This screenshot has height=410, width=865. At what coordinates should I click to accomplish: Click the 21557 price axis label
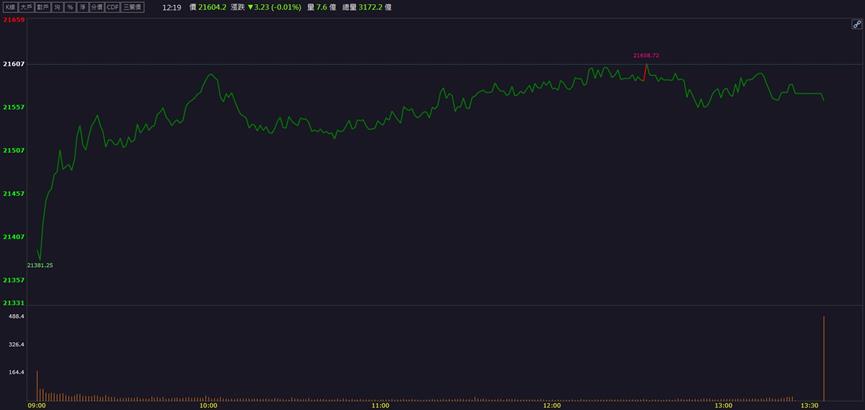click(12, 107)
